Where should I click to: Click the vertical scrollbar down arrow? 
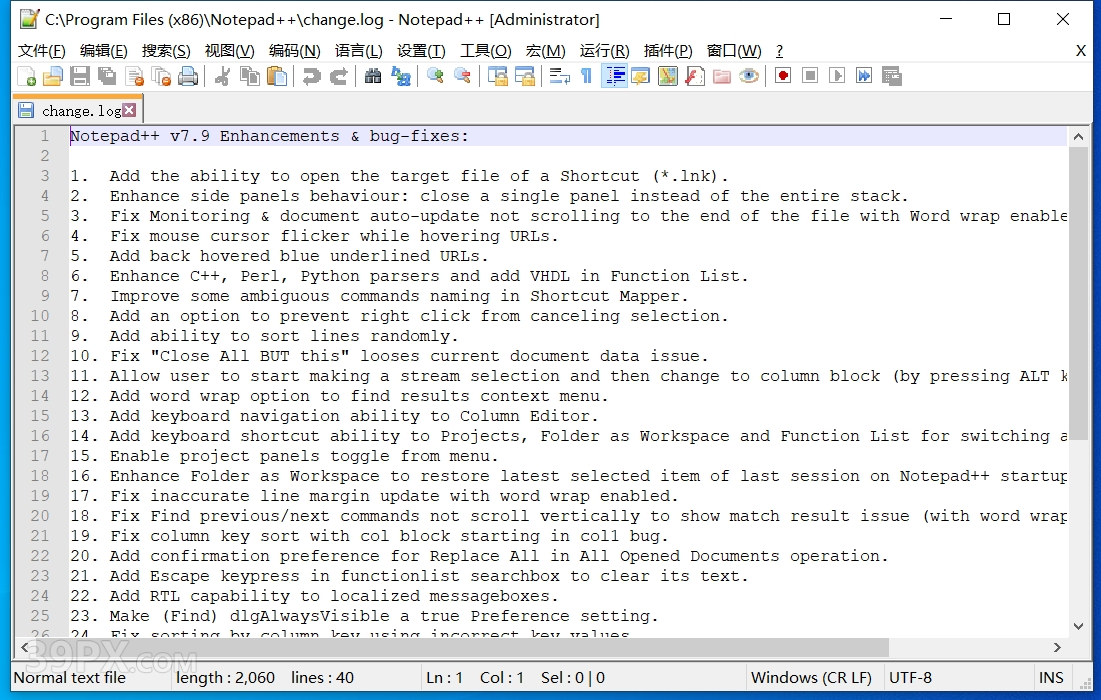tap(1079, 626)
